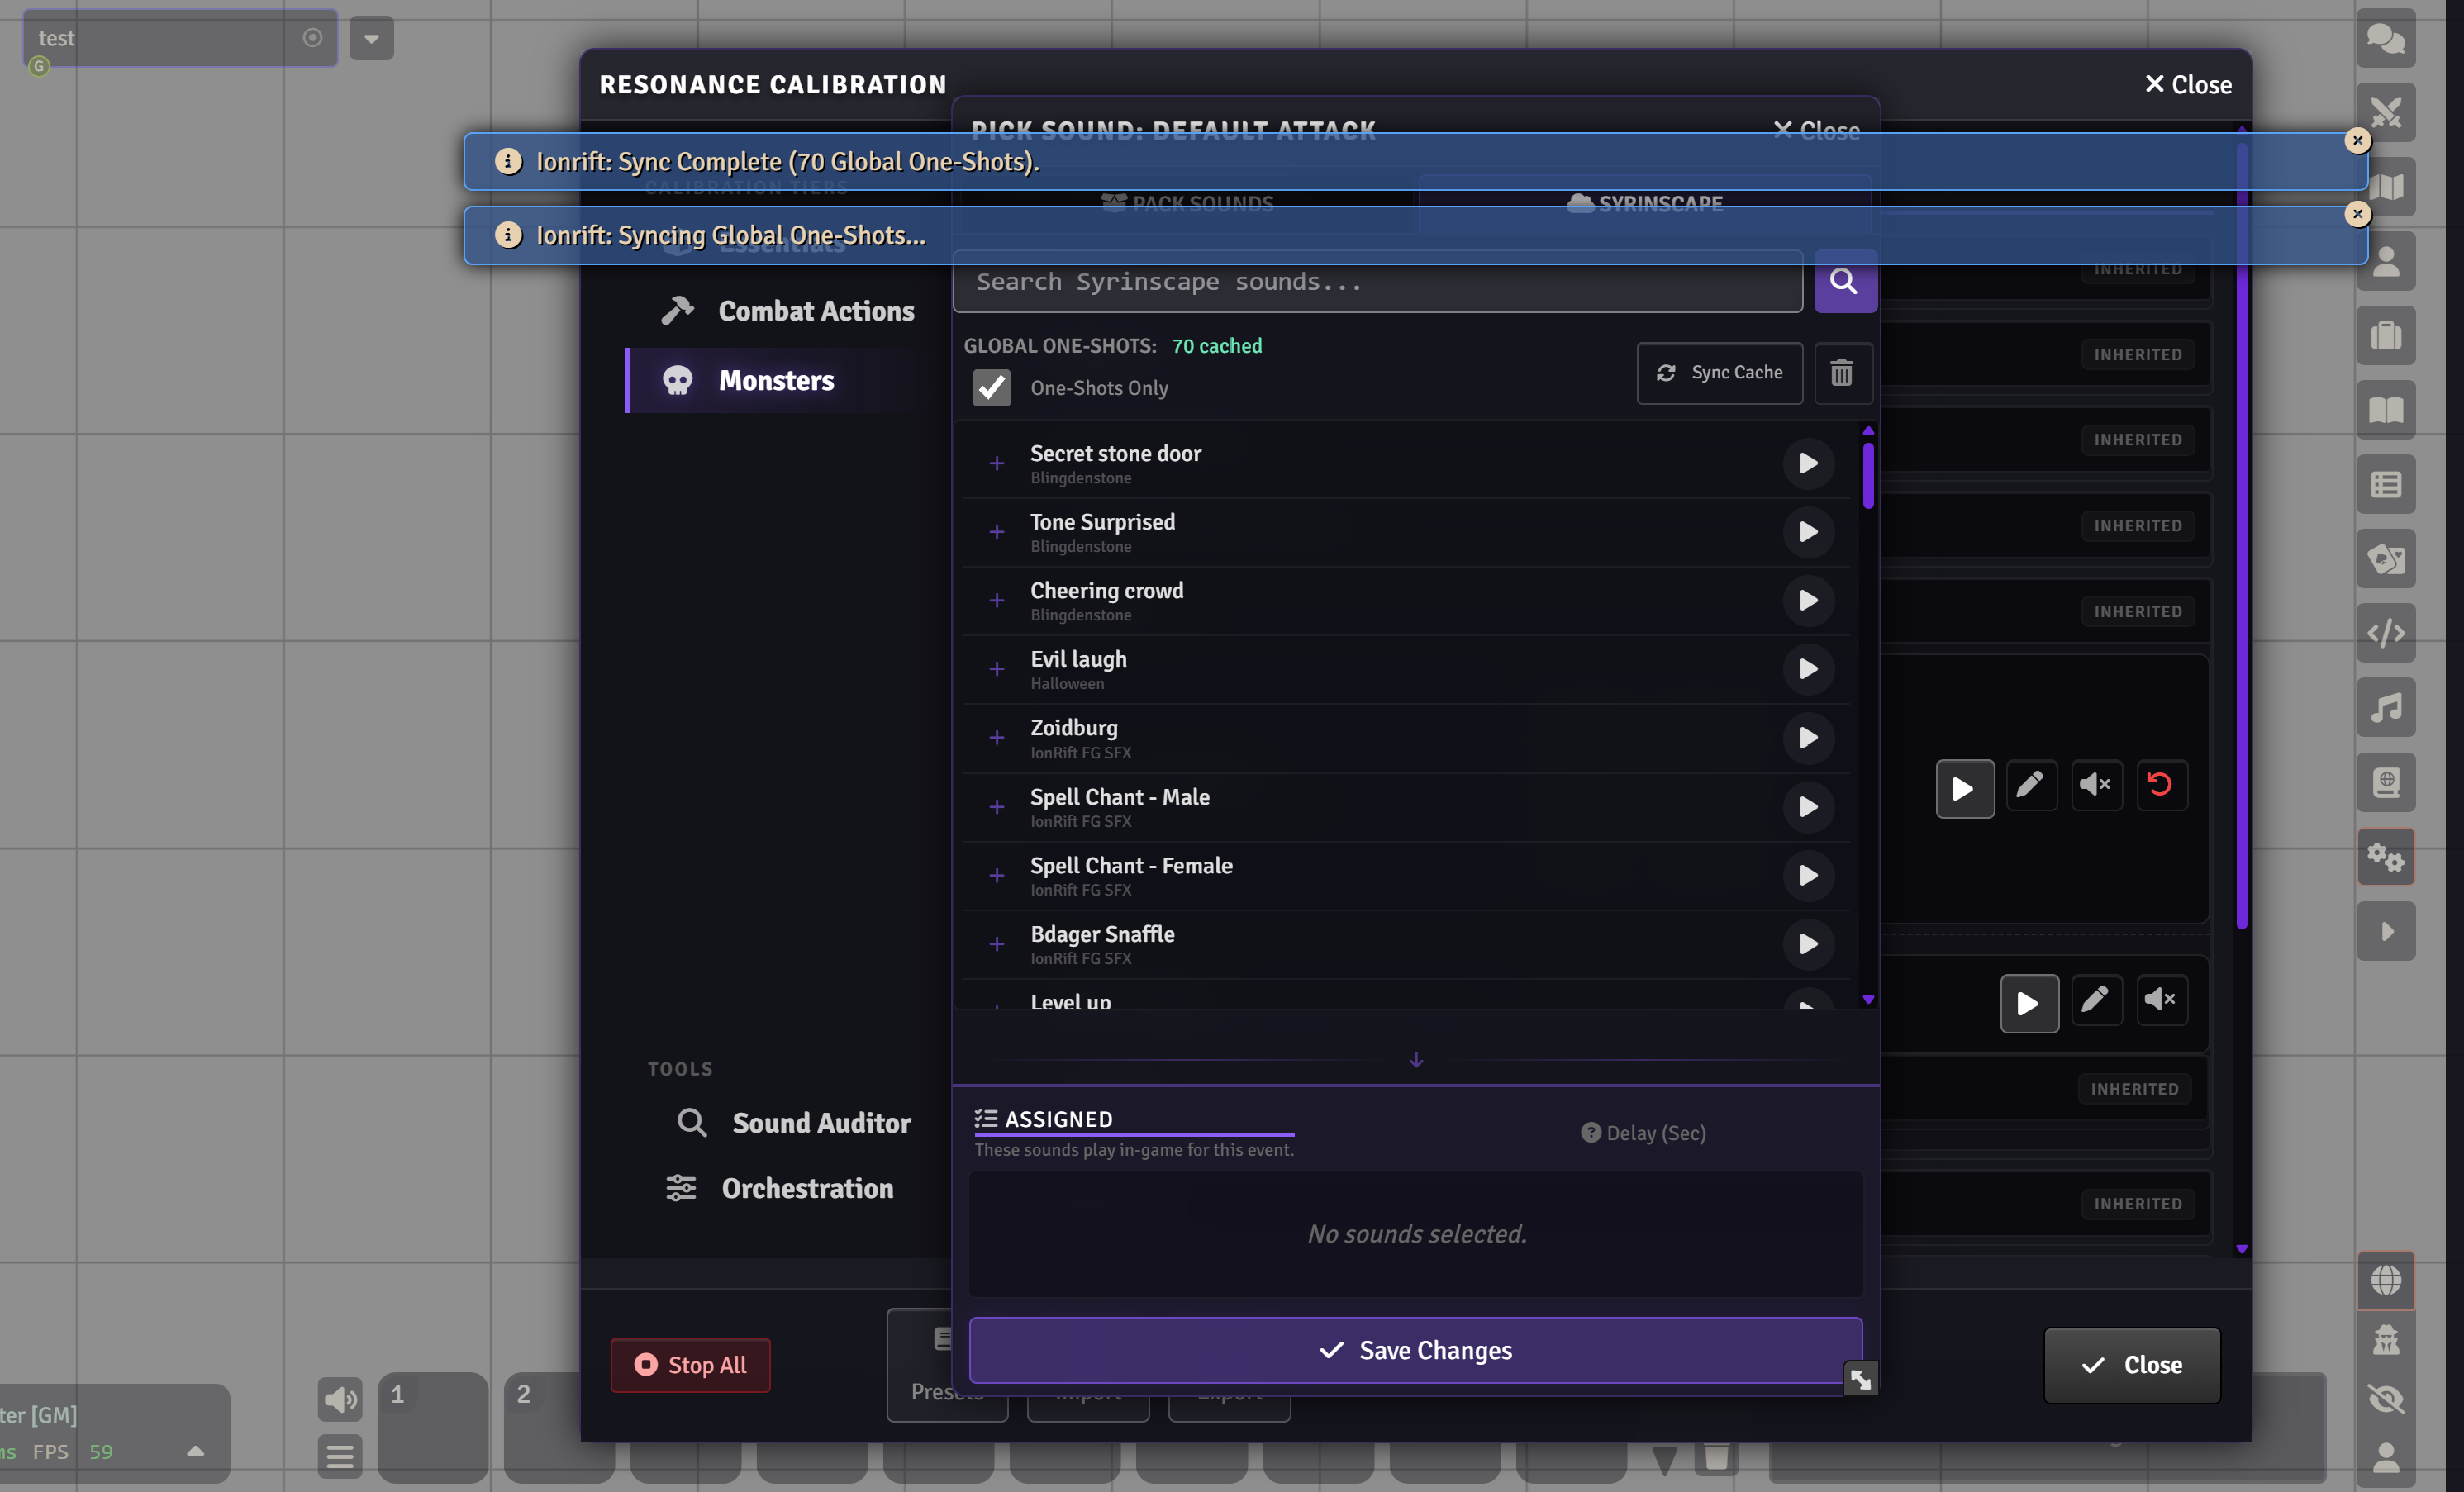Switch to the Assigned tab
The image size is (2464, 1492).
click(1133, 1122)
